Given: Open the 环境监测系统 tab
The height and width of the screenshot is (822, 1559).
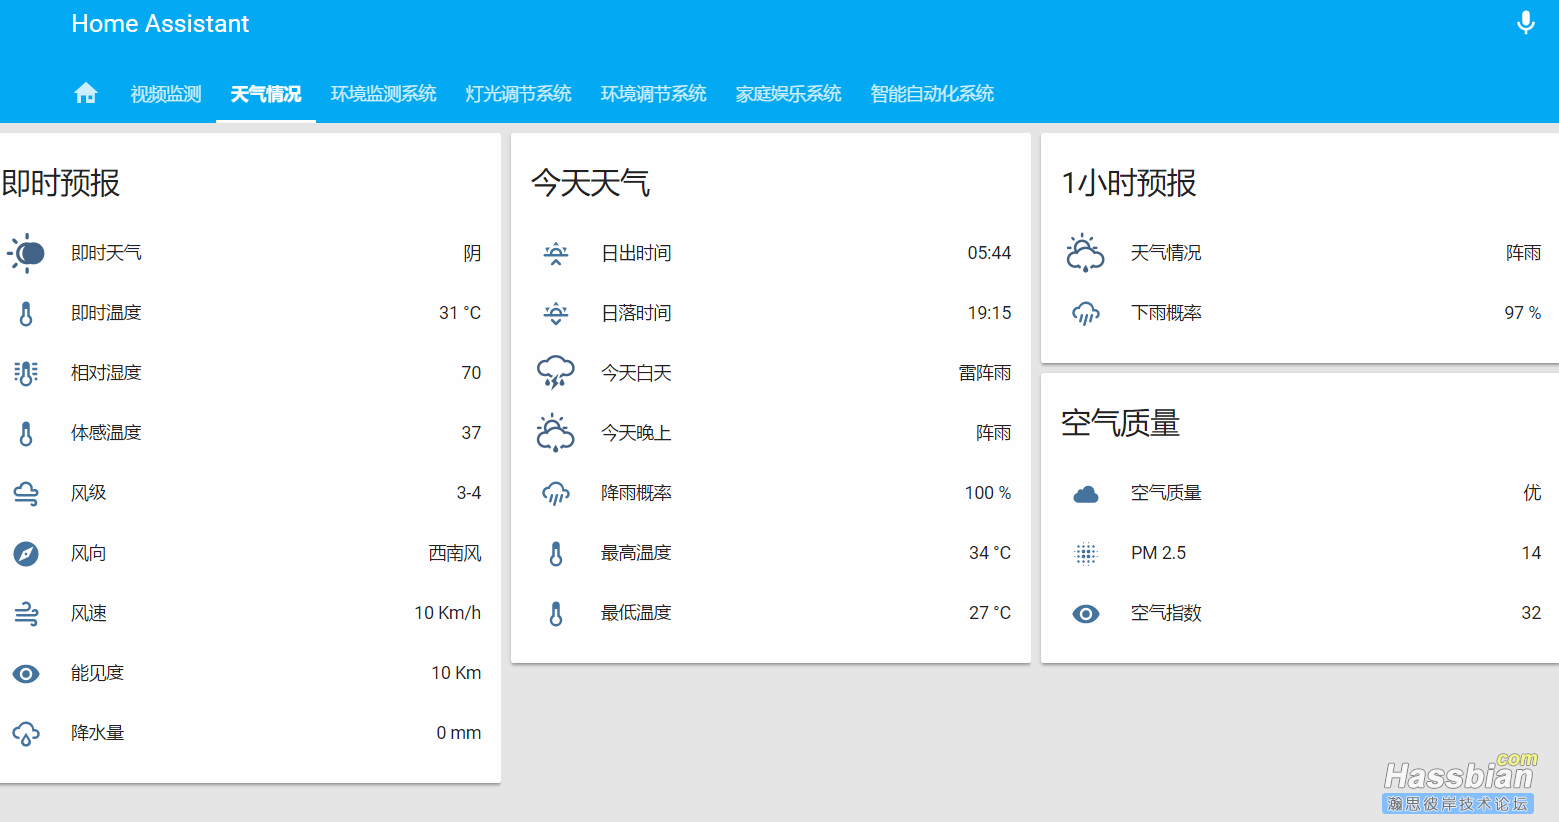Looking at the screenshot, I should (384, 94).
